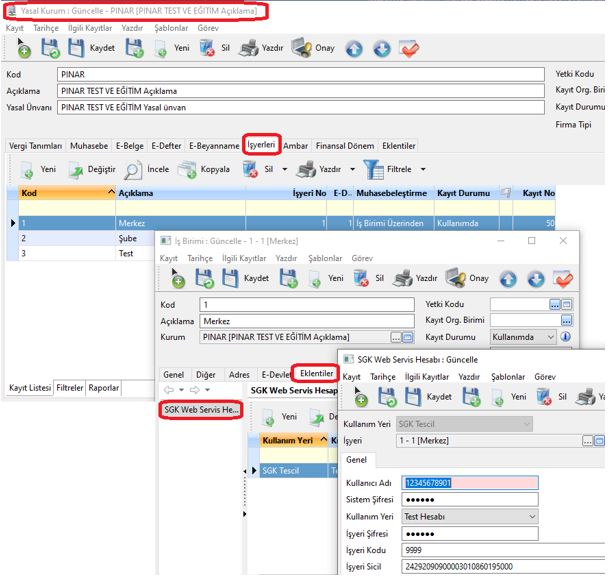
Task: Switch to the Ambar tab
Action: (295, 145)
